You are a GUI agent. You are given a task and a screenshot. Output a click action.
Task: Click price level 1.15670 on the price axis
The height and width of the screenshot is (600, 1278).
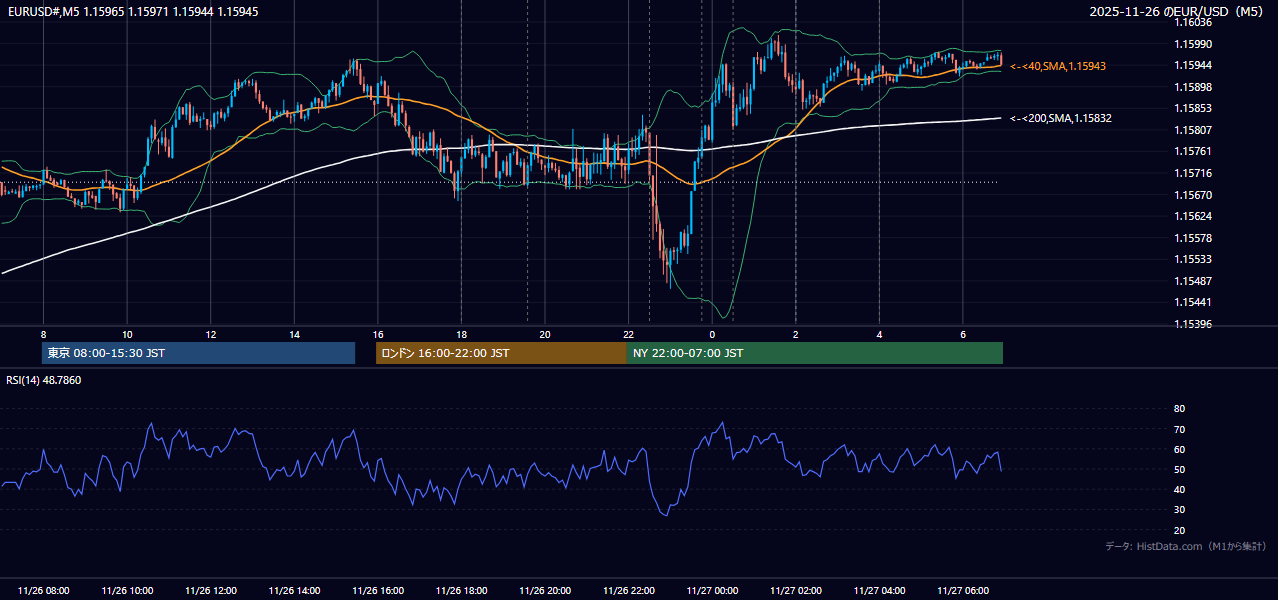coord(1193,195)
